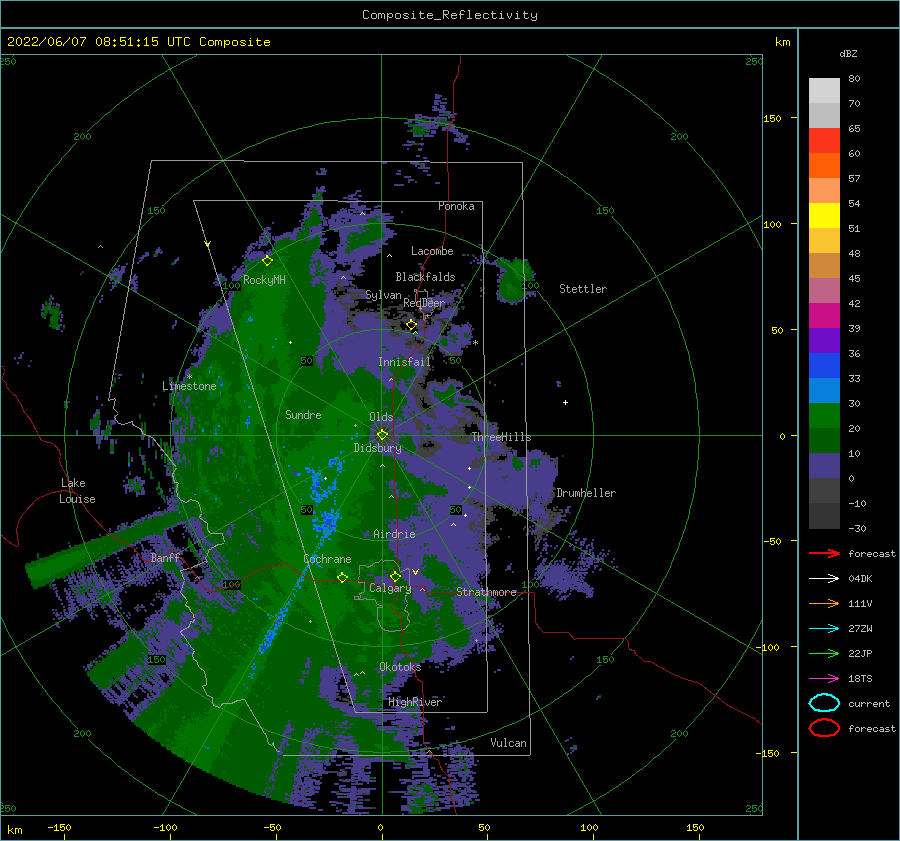The height and width of the screenshot is (841, 900).
Task: Select the 10 dBZ purple swatch
Action: coord(824,466)
